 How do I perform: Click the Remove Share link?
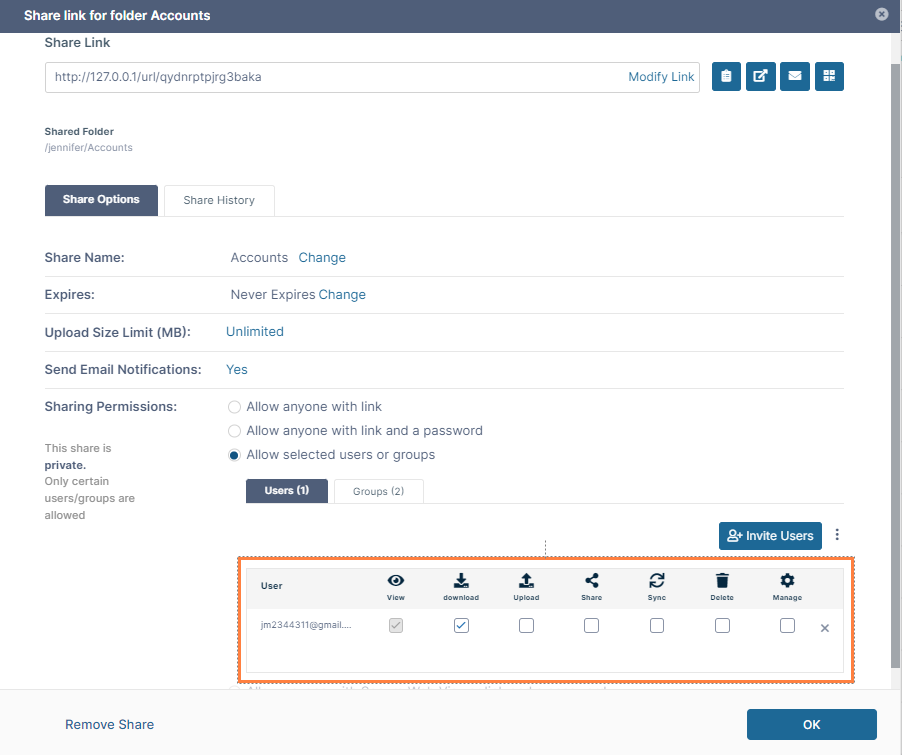(110, 724)
